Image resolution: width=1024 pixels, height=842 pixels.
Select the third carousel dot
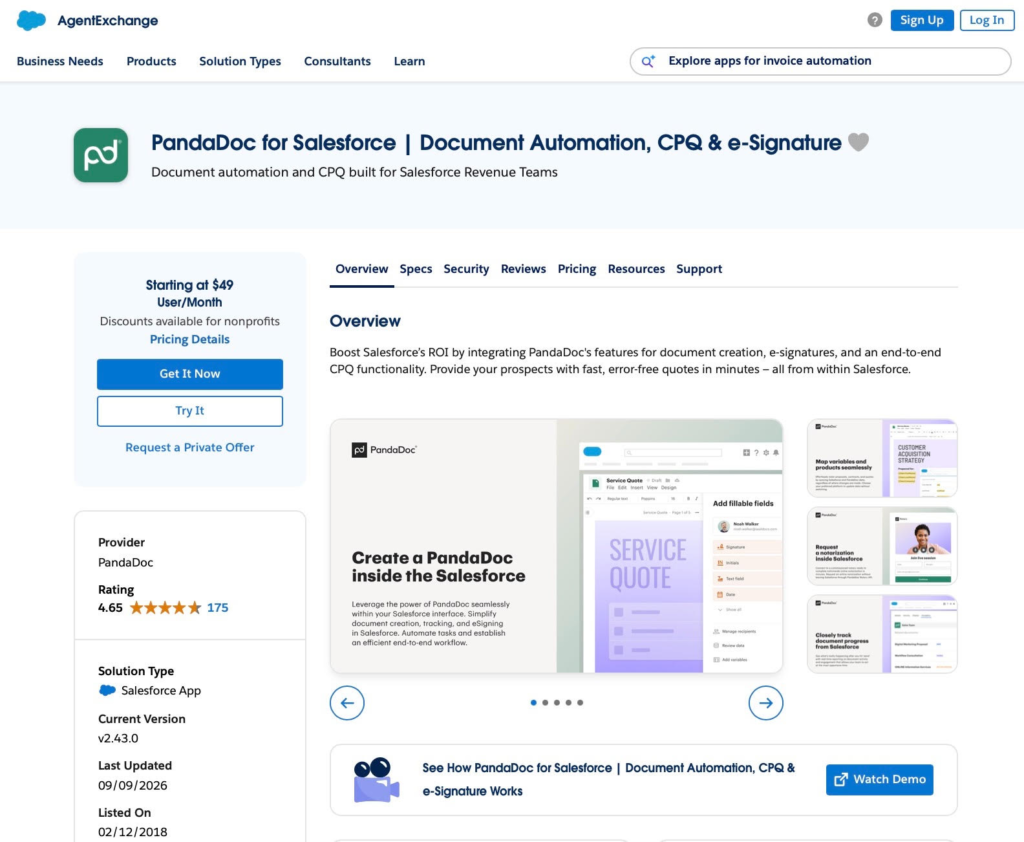557,703
